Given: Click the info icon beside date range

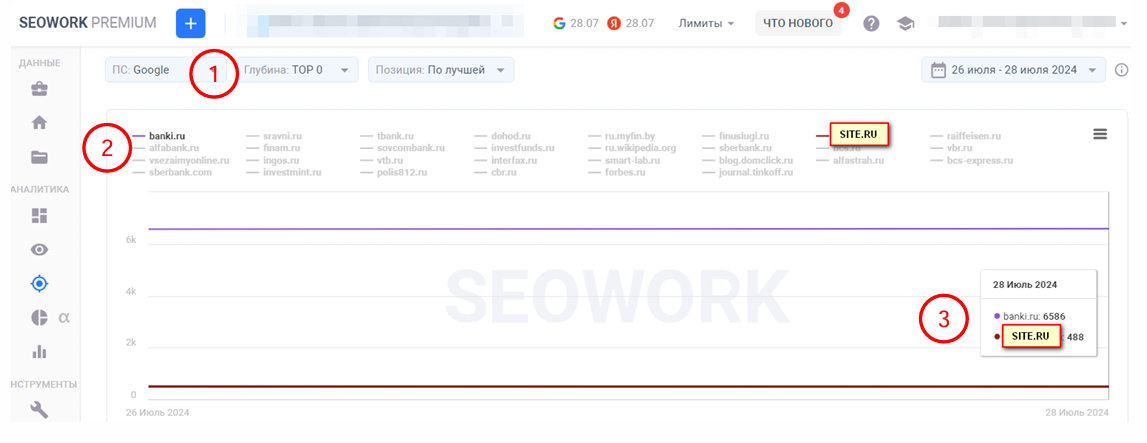Looking at the screenshot, I should [1121, 70].
